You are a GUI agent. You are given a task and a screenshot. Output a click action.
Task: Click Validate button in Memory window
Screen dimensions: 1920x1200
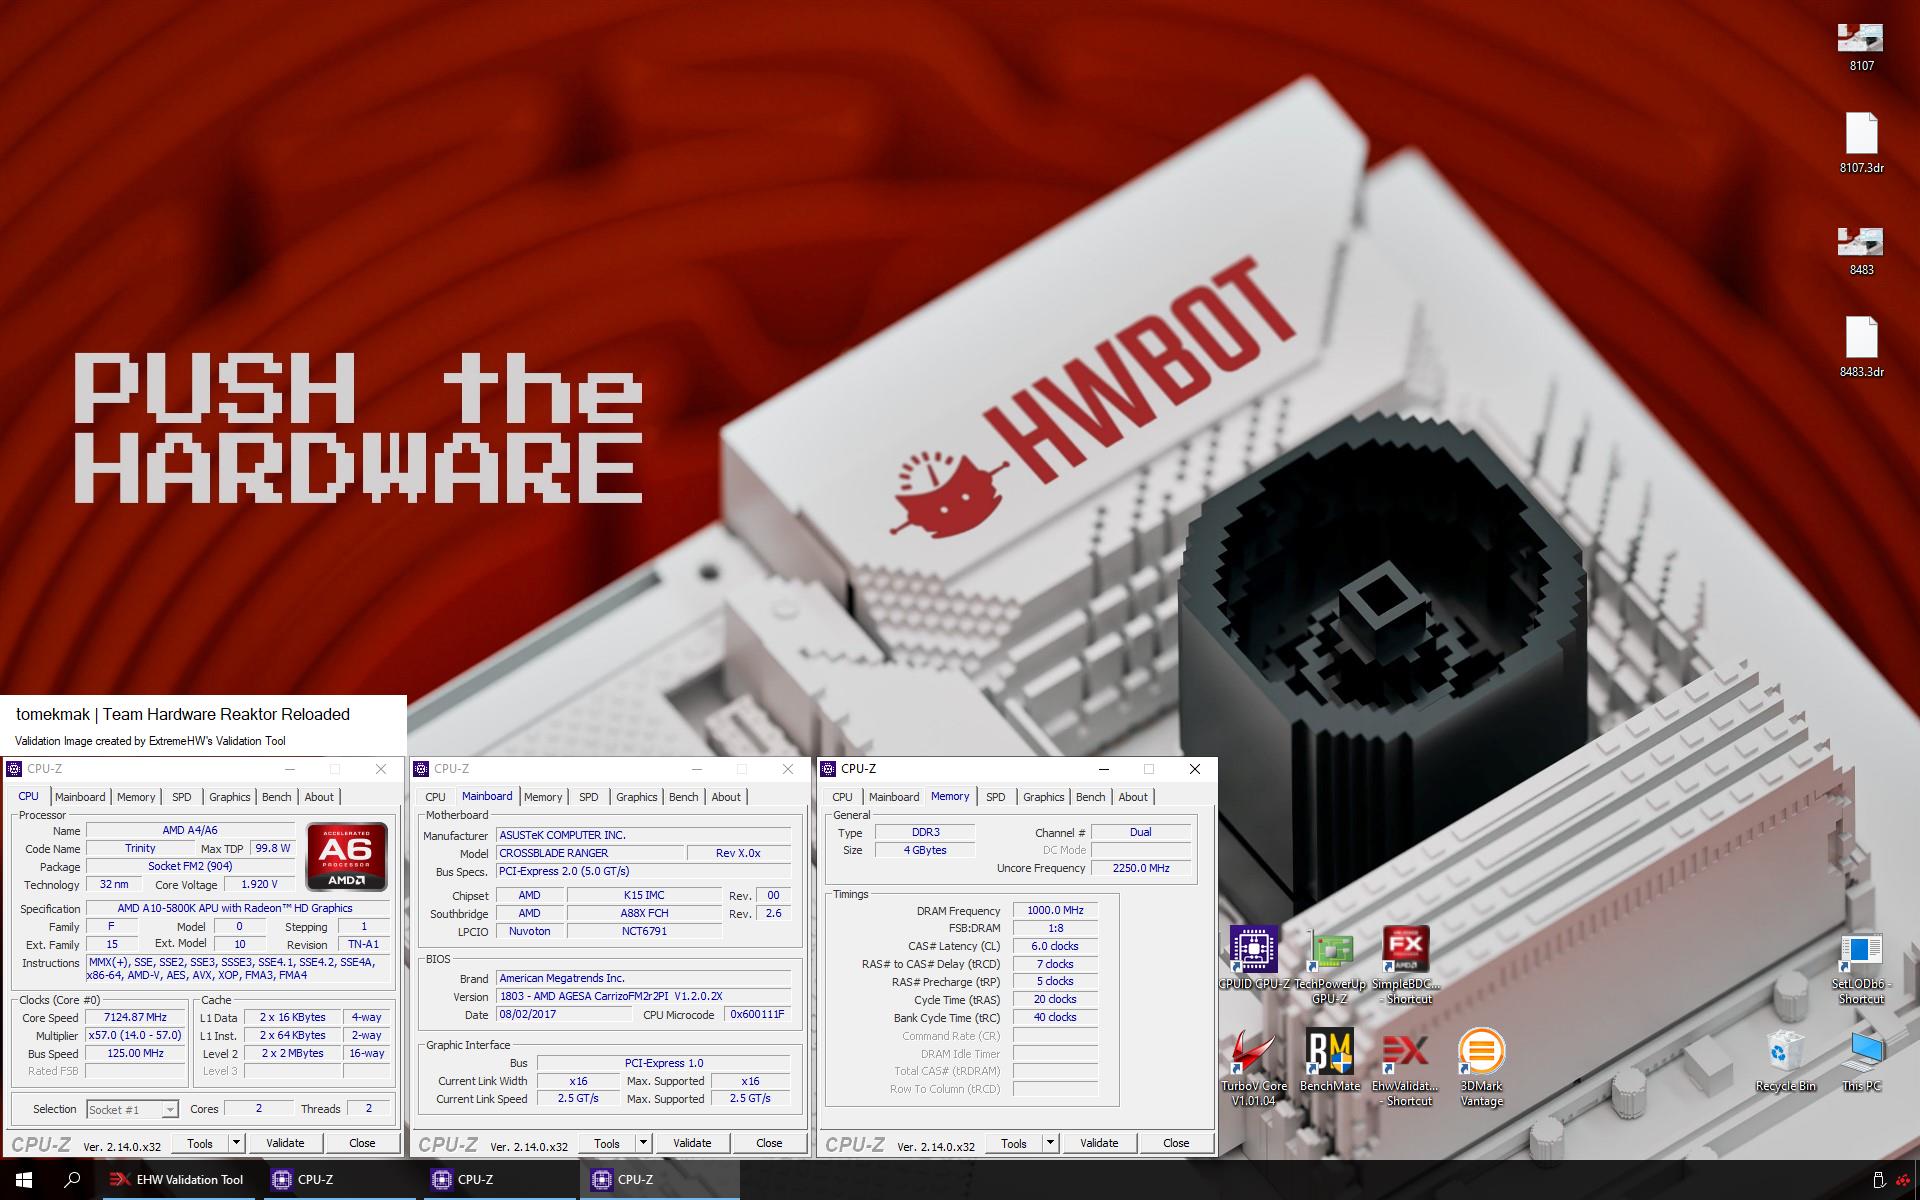tap(1099, 1143)
